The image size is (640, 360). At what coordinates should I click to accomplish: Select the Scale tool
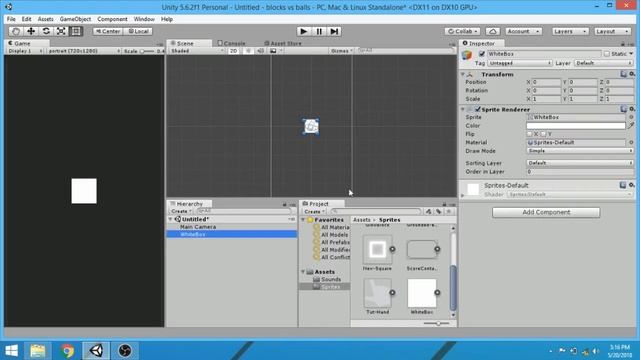coord(61,31)
